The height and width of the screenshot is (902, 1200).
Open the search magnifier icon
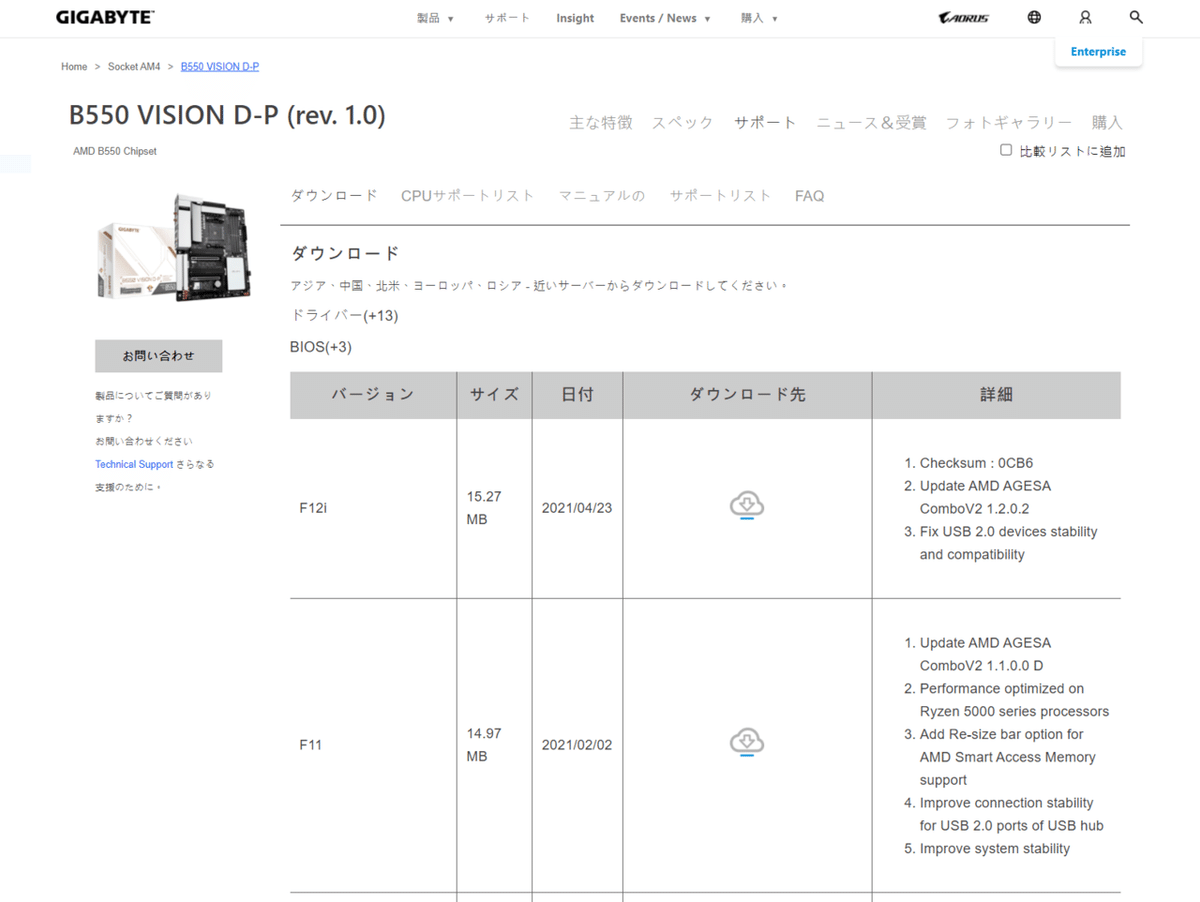[1136, 17]
